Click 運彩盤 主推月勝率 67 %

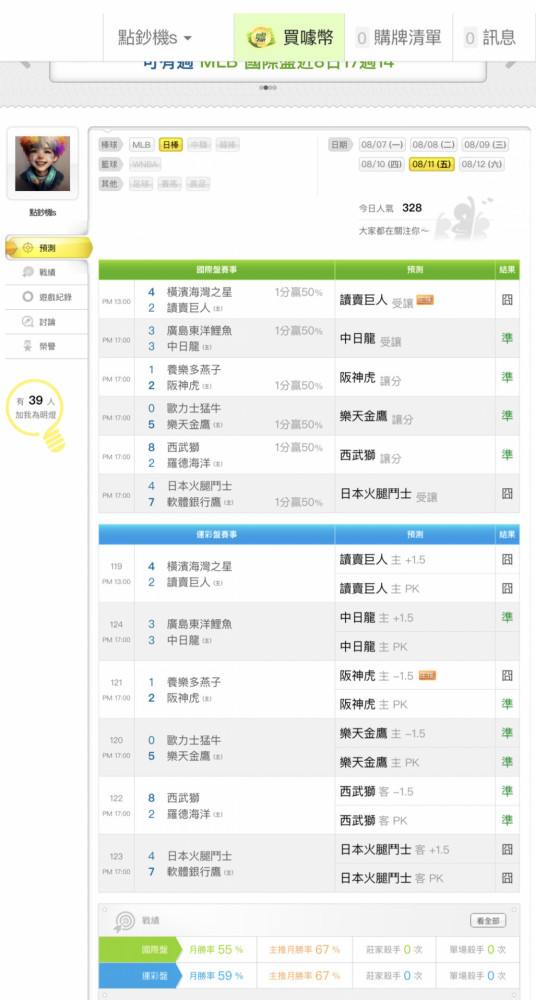tap(304, 976)
